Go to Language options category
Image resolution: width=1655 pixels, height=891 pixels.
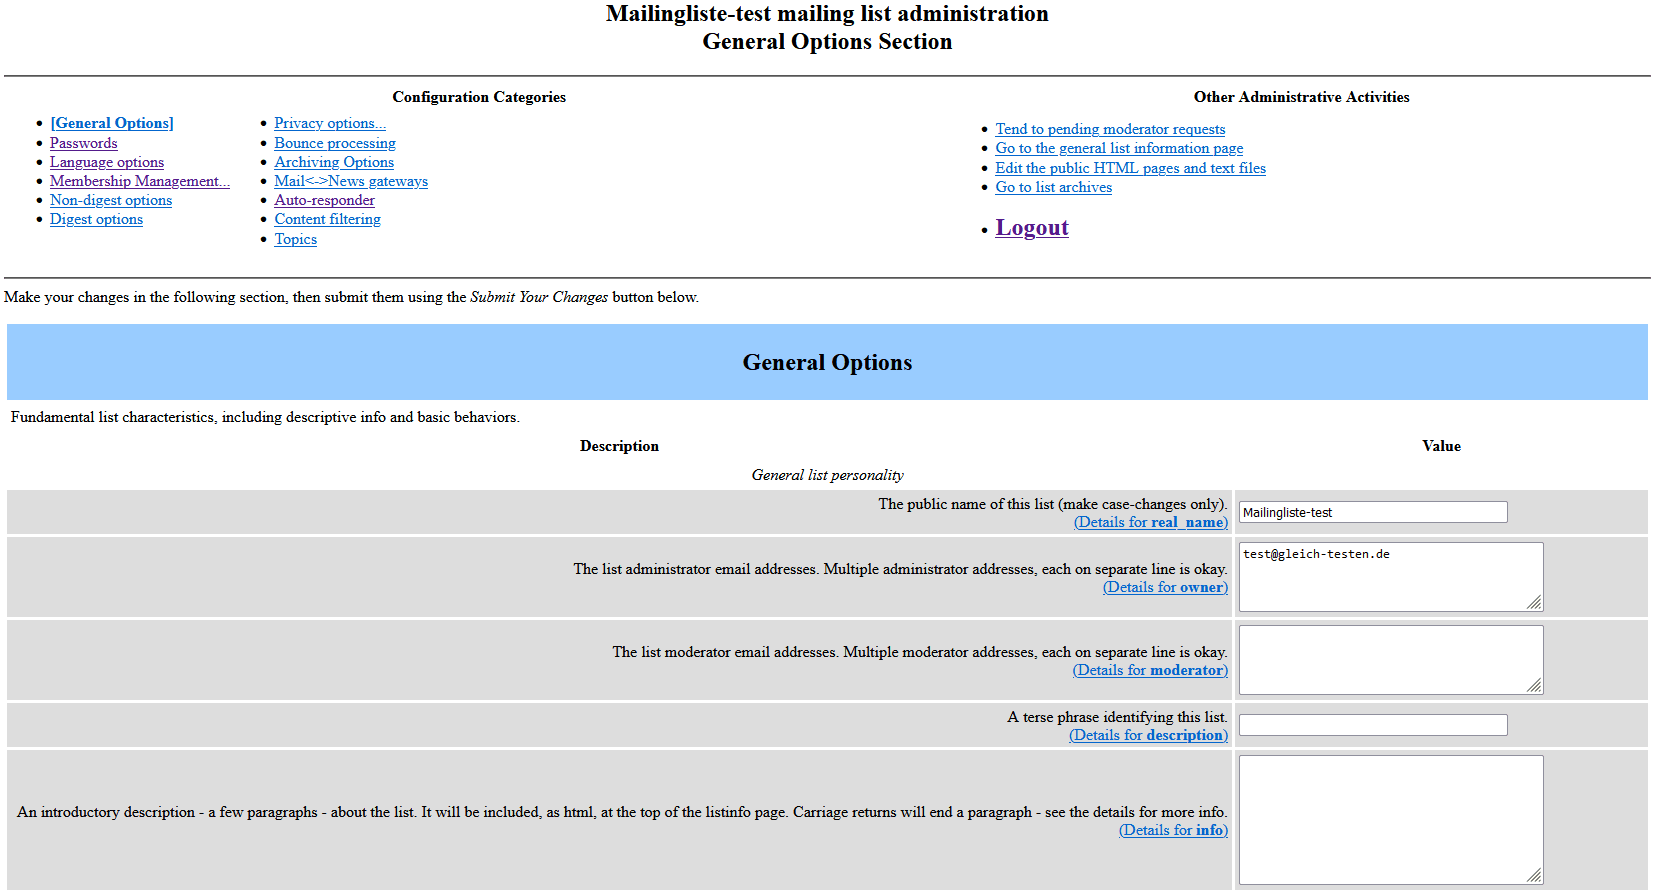[x=107, y=162]
